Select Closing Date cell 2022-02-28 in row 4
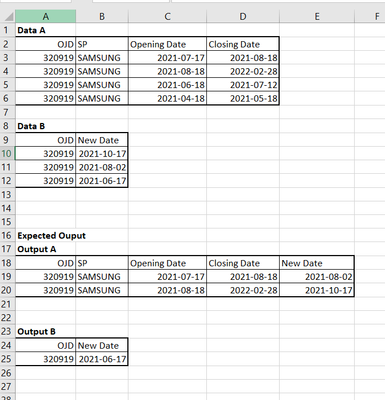The image size is (385, 400). [x=243, y=71]
